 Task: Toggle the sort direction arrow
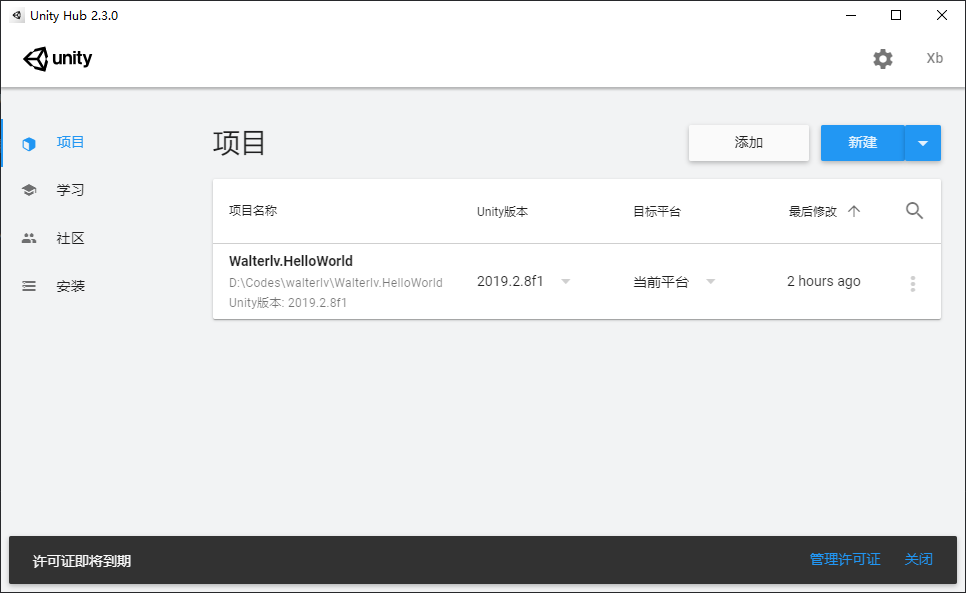[x=854, y=211]
